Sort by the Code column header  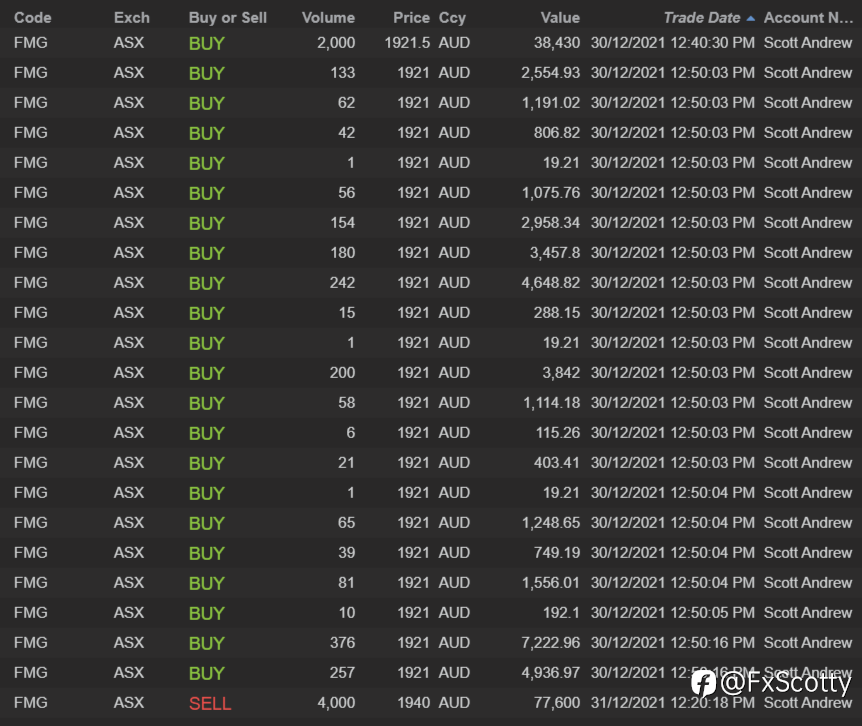(32, 18)
